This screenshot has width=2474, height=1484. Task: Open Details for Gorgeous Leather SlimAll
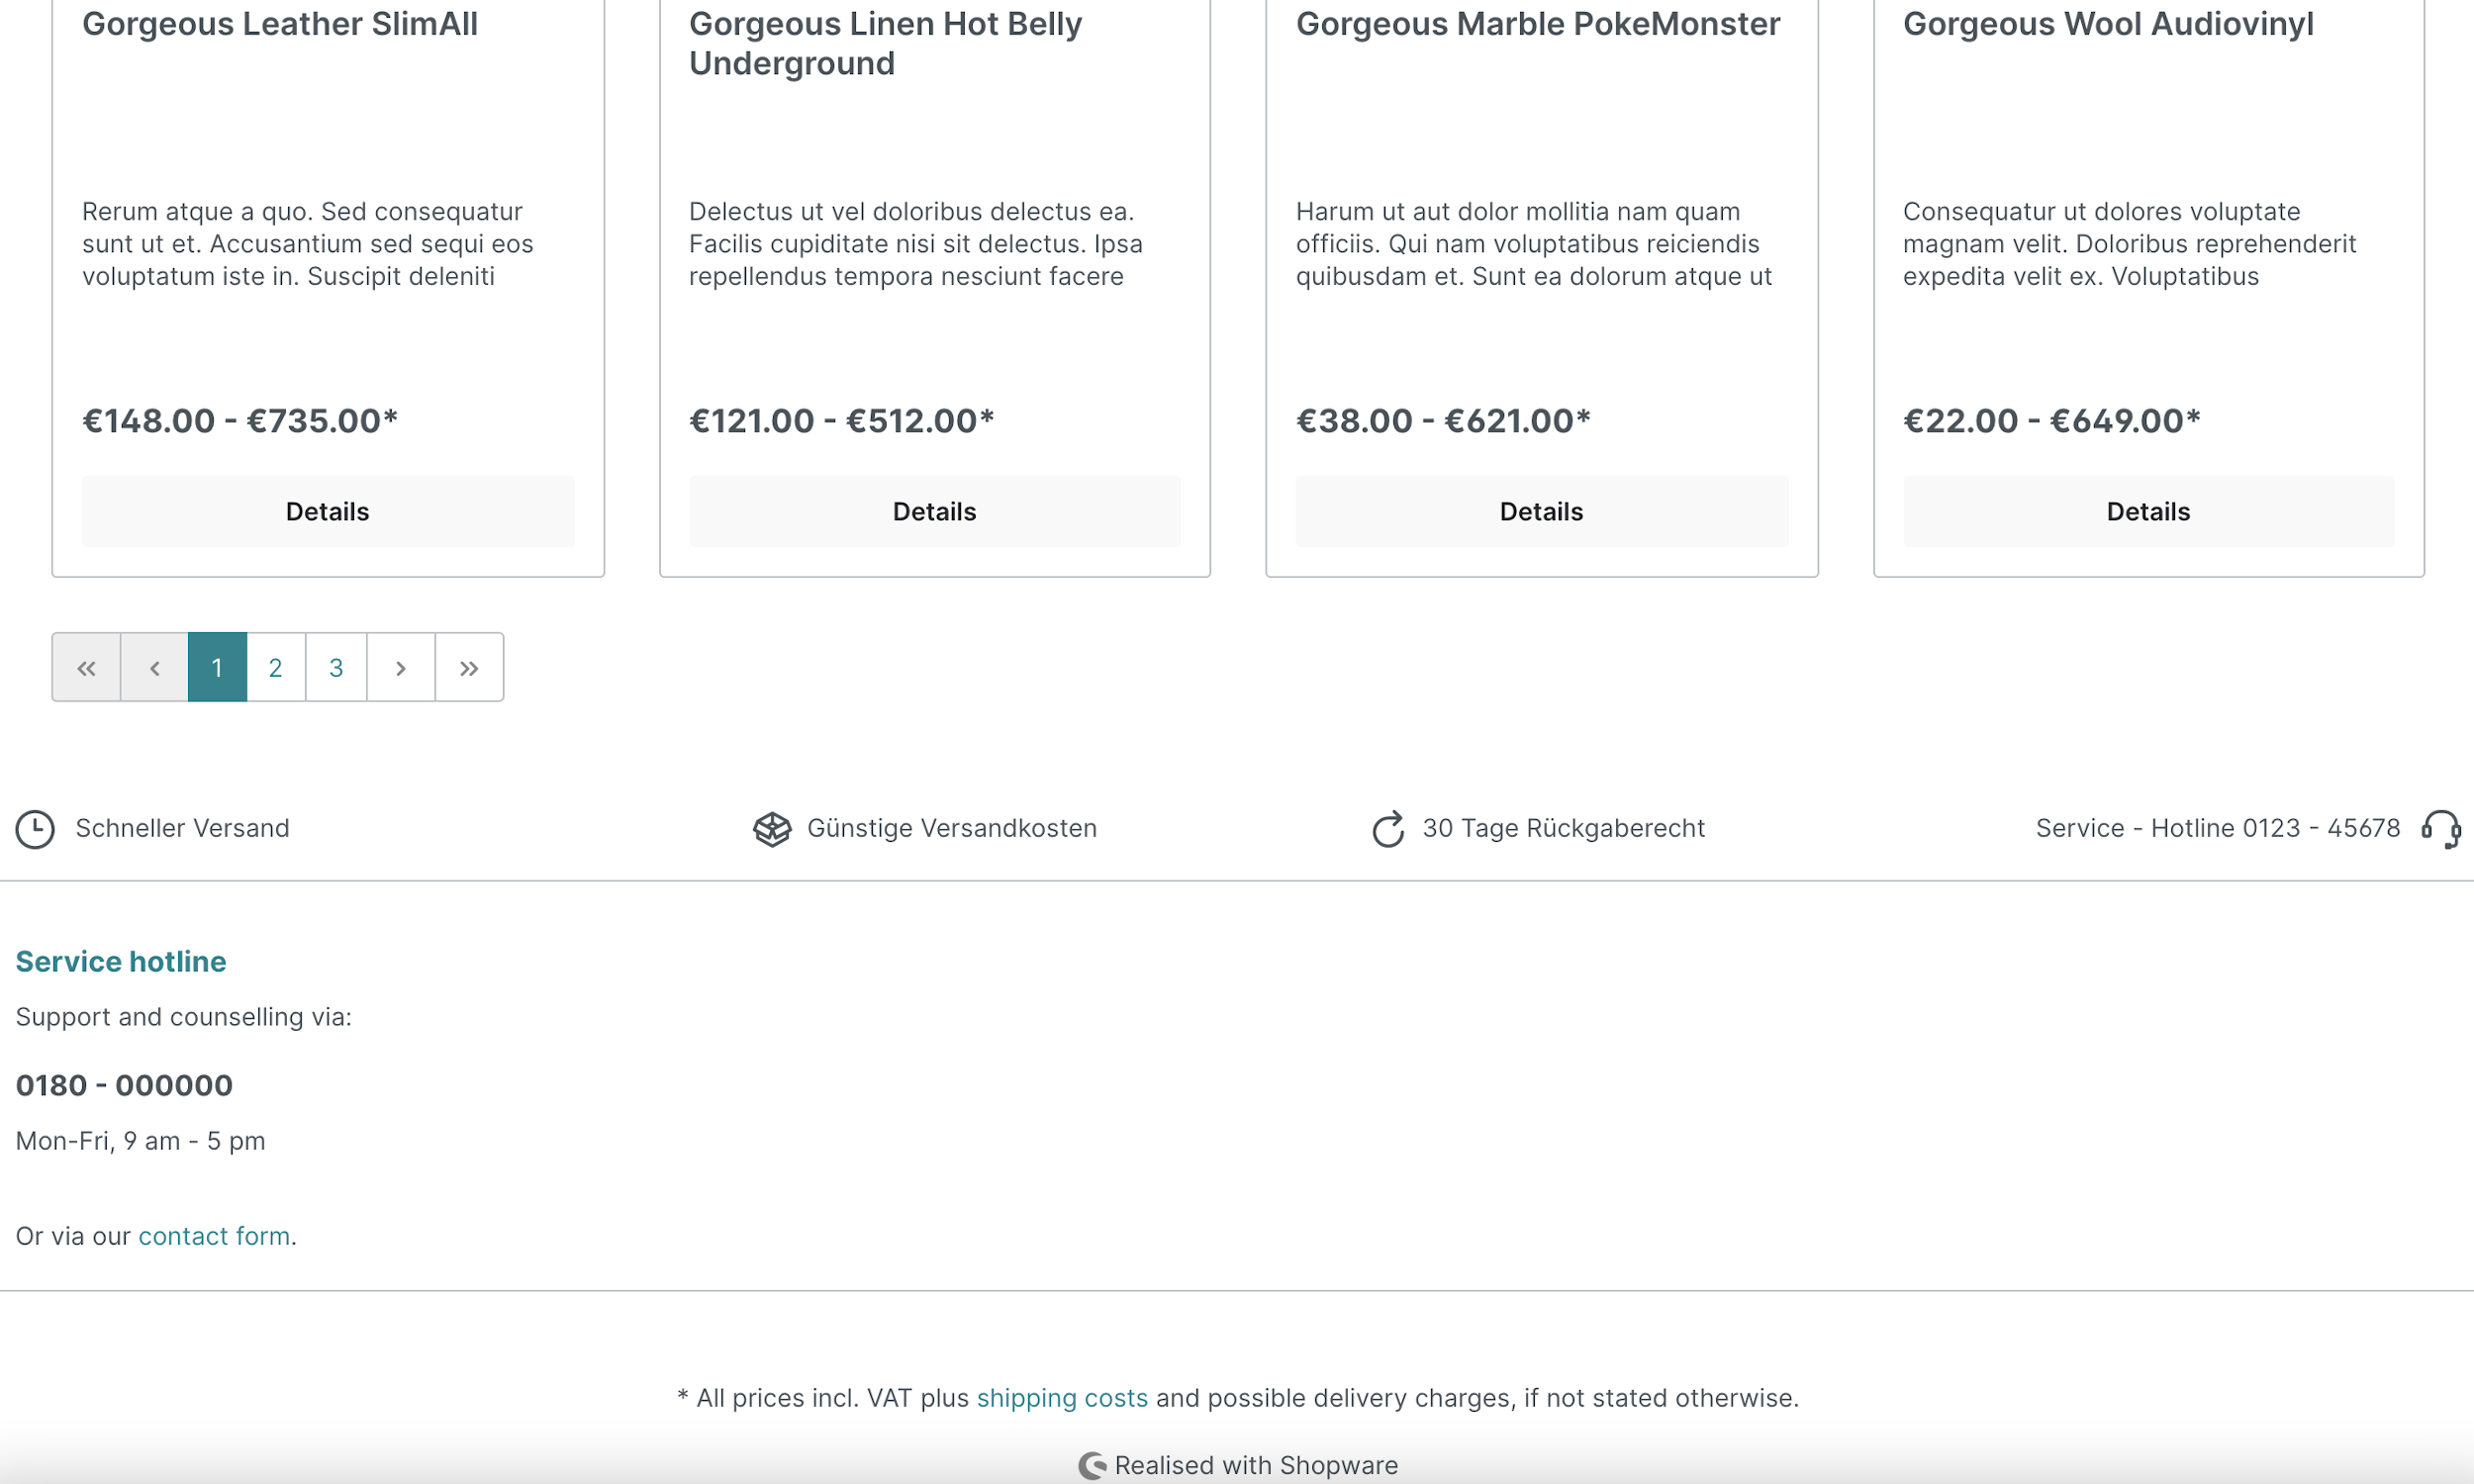[327, 511]
